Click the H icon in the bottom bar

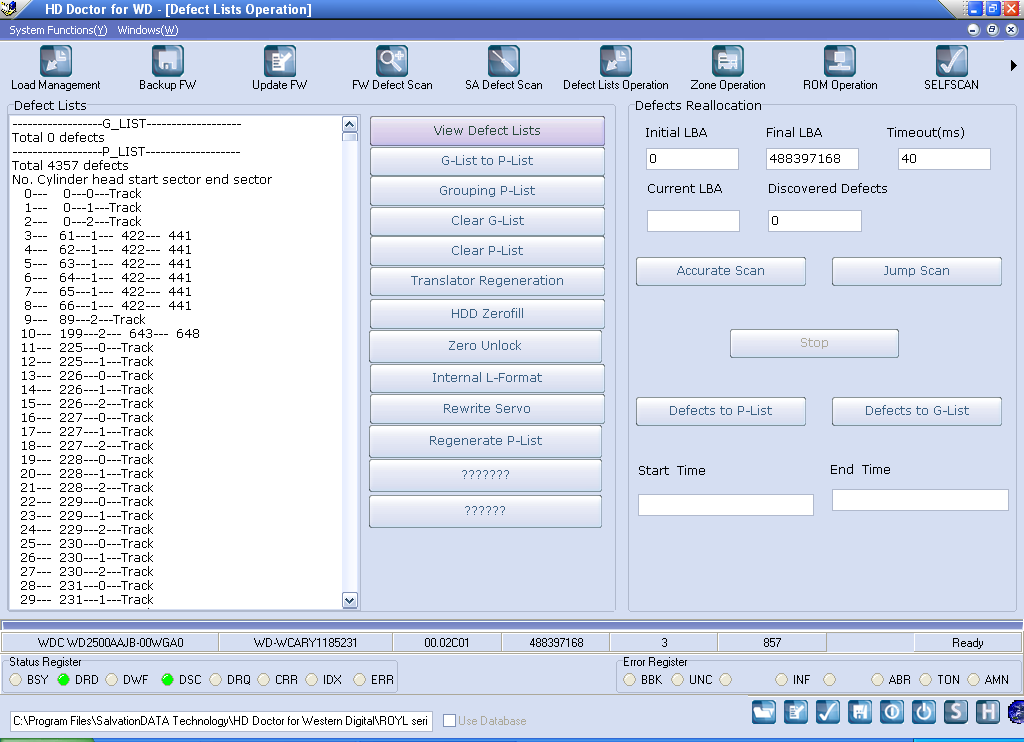pos(987,711)
